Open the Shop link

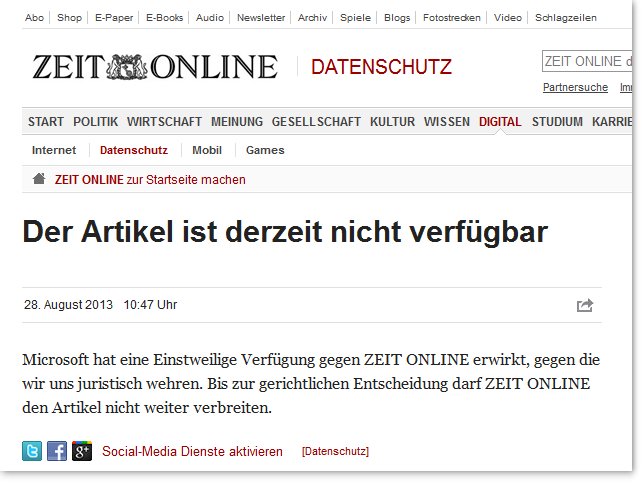69,18
